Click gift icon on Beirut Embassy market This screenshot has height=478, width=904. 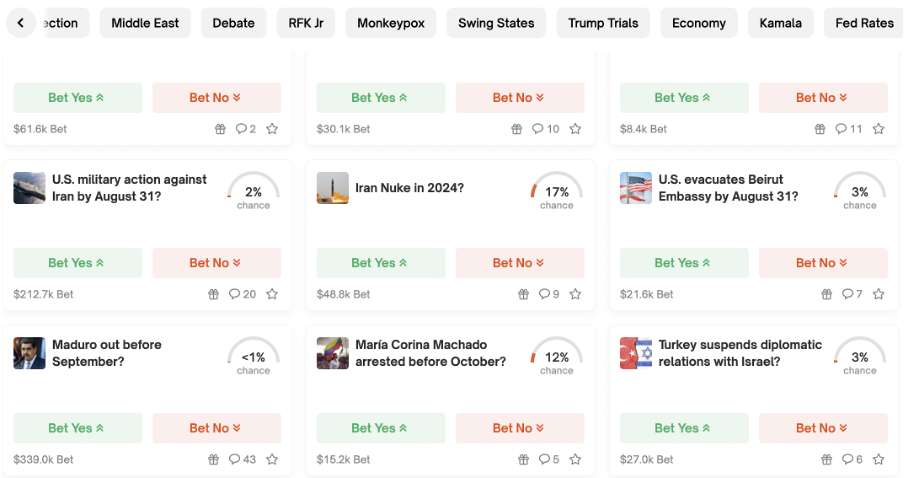[826, 295]
